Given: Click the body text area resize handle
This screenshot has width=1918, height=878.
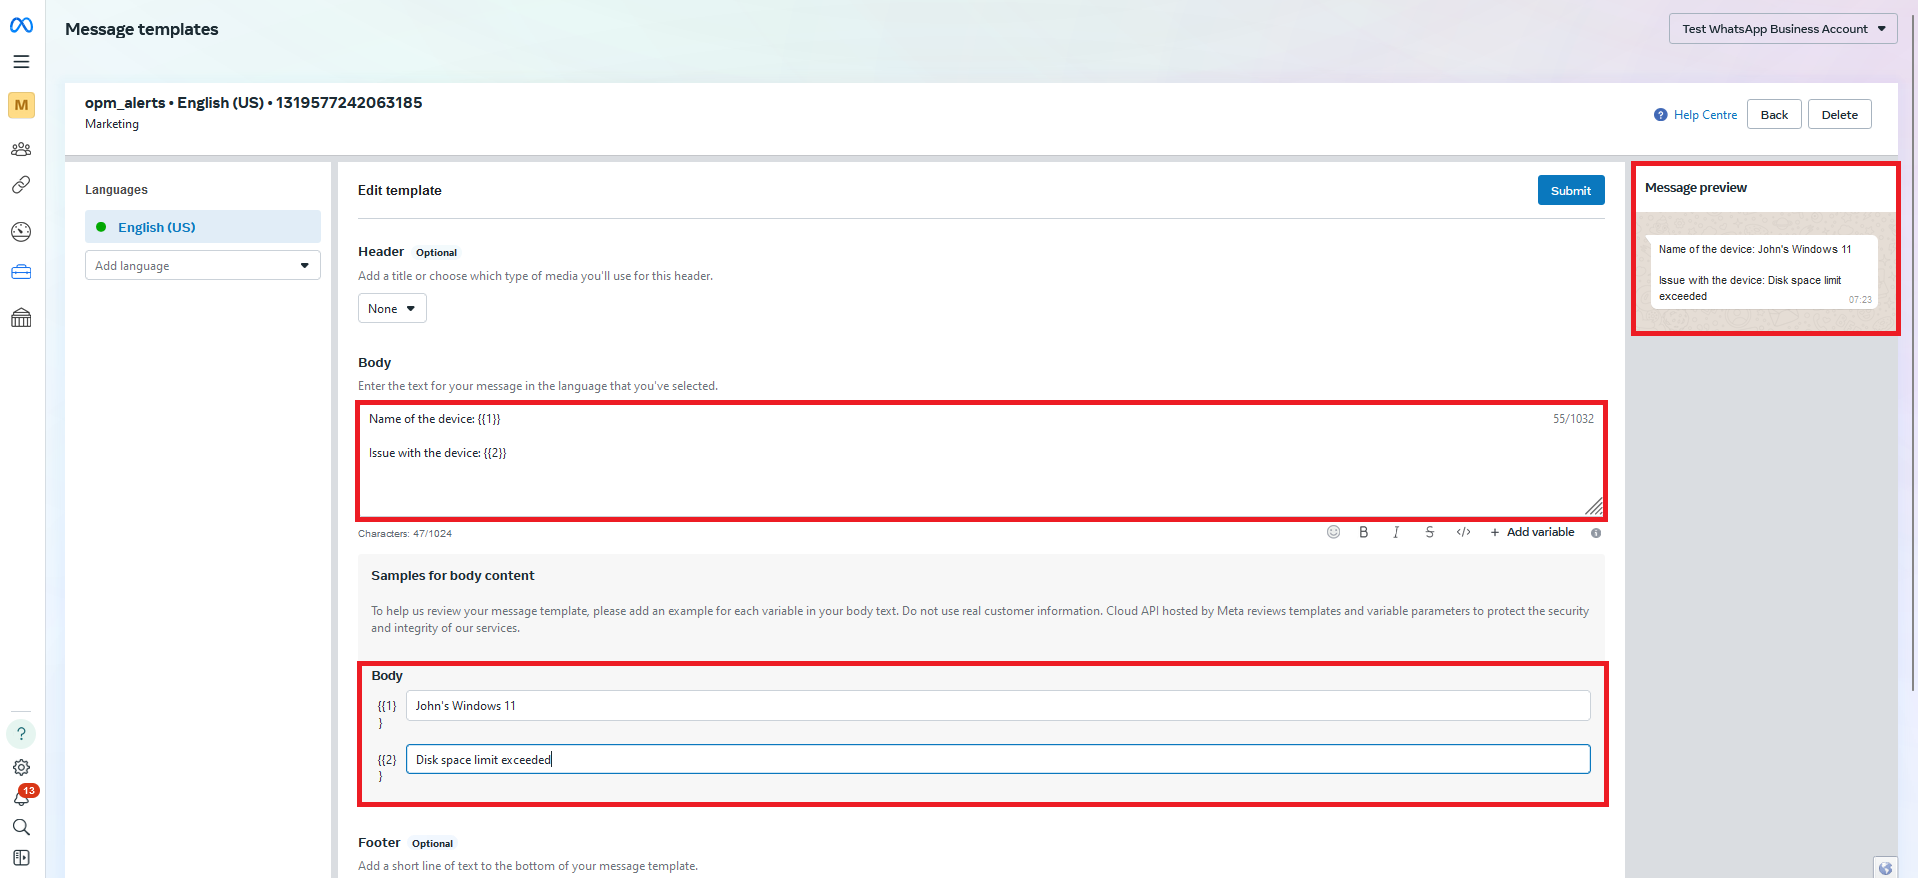Looking at the screenshot, I should click(x=1594, y=507).
